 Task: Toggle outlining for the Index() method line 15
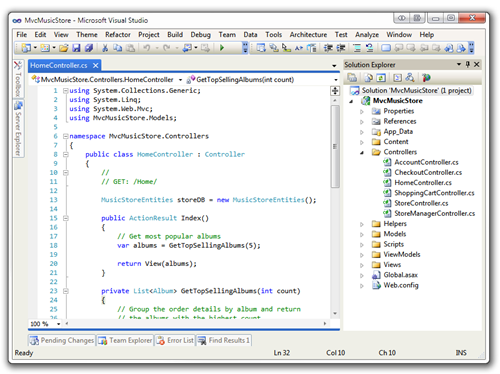point(66,218)
